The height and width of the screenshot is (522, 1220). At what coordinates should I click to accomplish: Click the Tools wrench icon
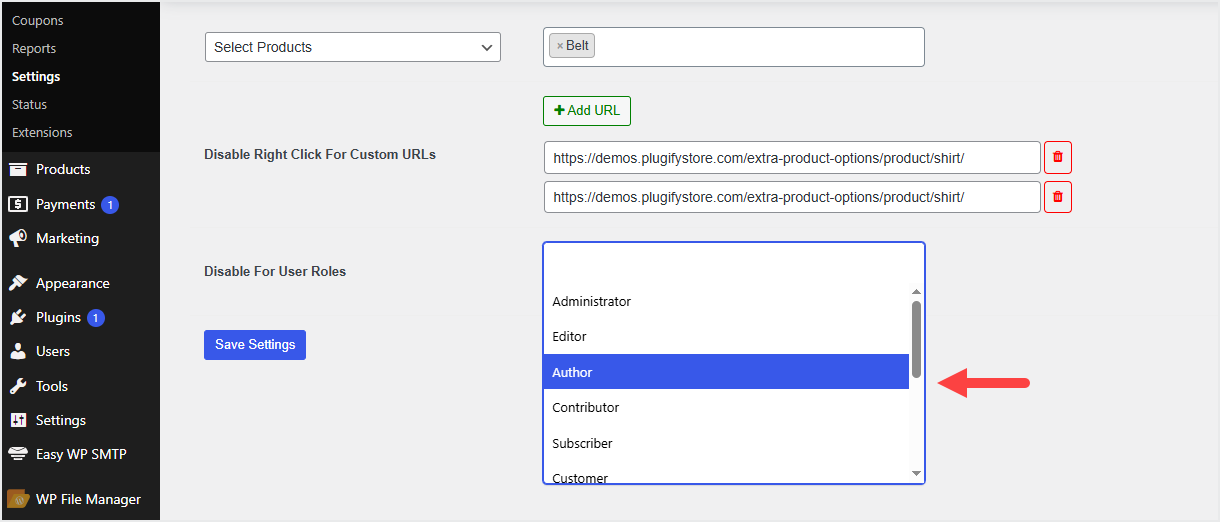pos(18,386)
